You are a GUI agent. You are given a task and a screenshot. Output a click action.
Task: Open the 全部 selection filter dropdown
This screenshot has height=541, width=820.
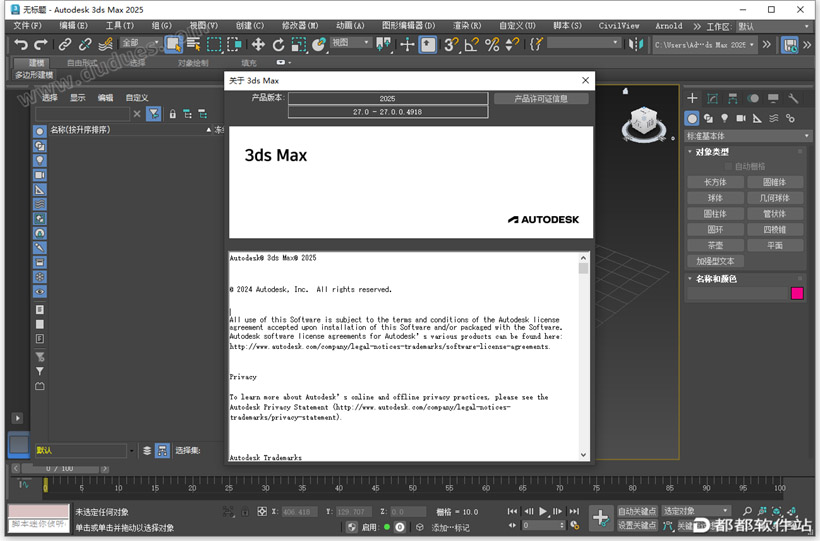pyautogui.click(x=140, y=42)
